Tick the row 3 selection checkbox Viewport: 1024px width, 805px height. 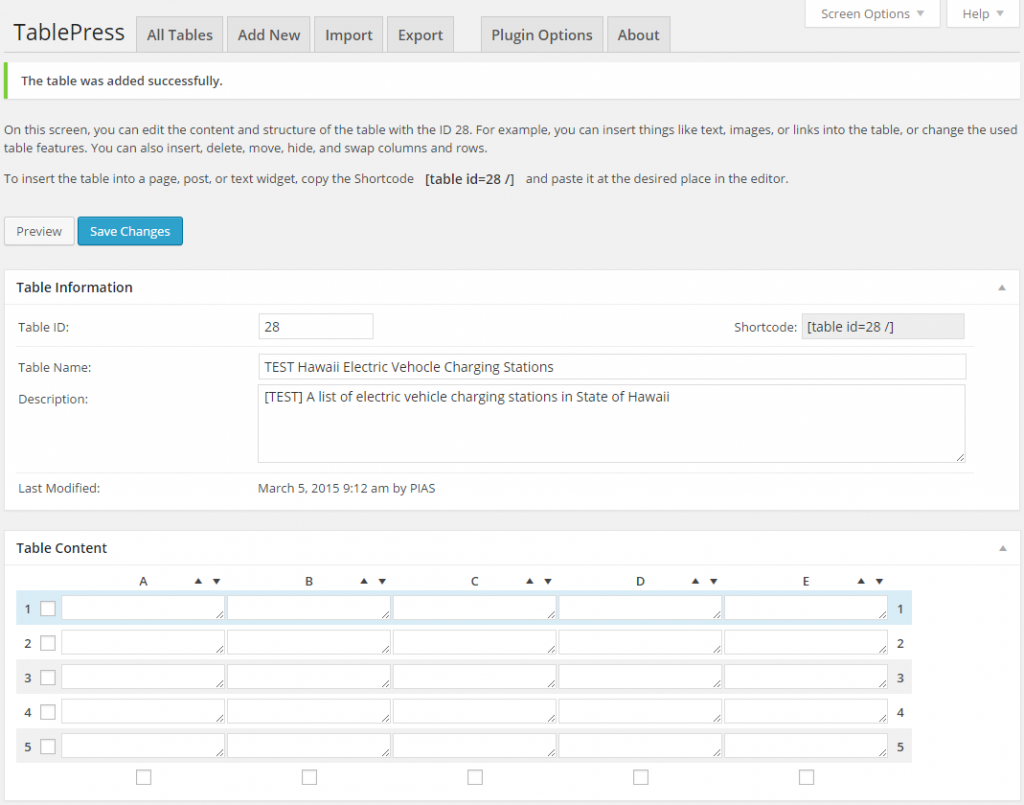point(48,677)
